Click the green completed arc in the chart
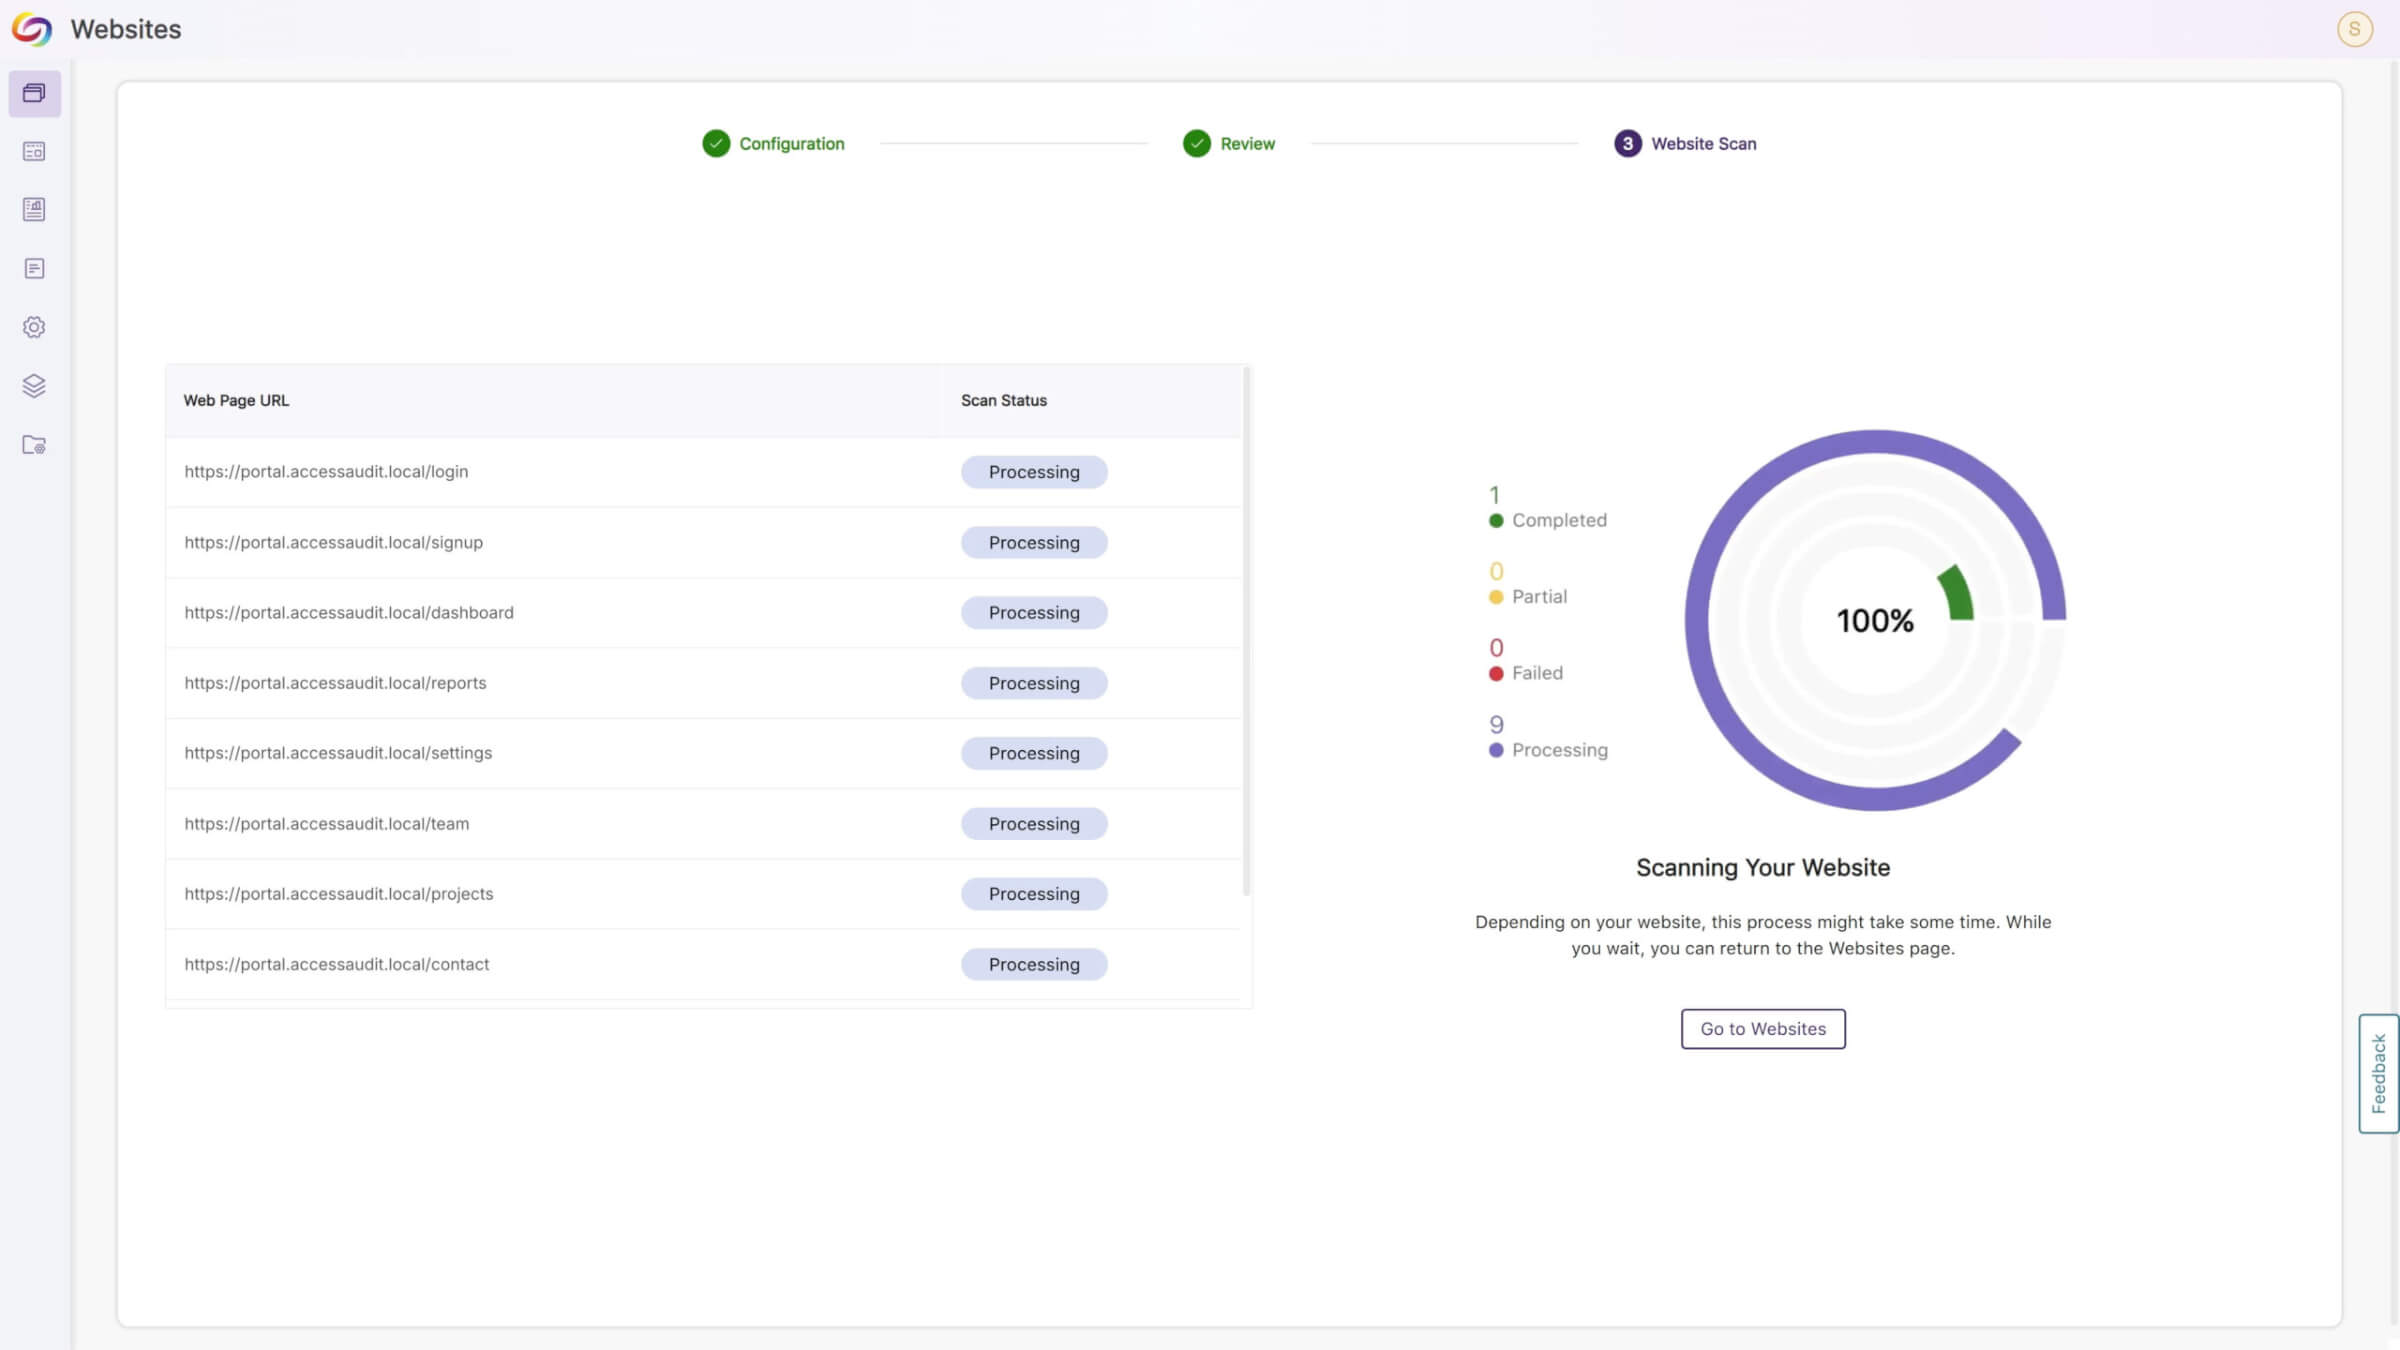The height and width of the screenshot is (1350, 2400). (x=1958, y=594)
